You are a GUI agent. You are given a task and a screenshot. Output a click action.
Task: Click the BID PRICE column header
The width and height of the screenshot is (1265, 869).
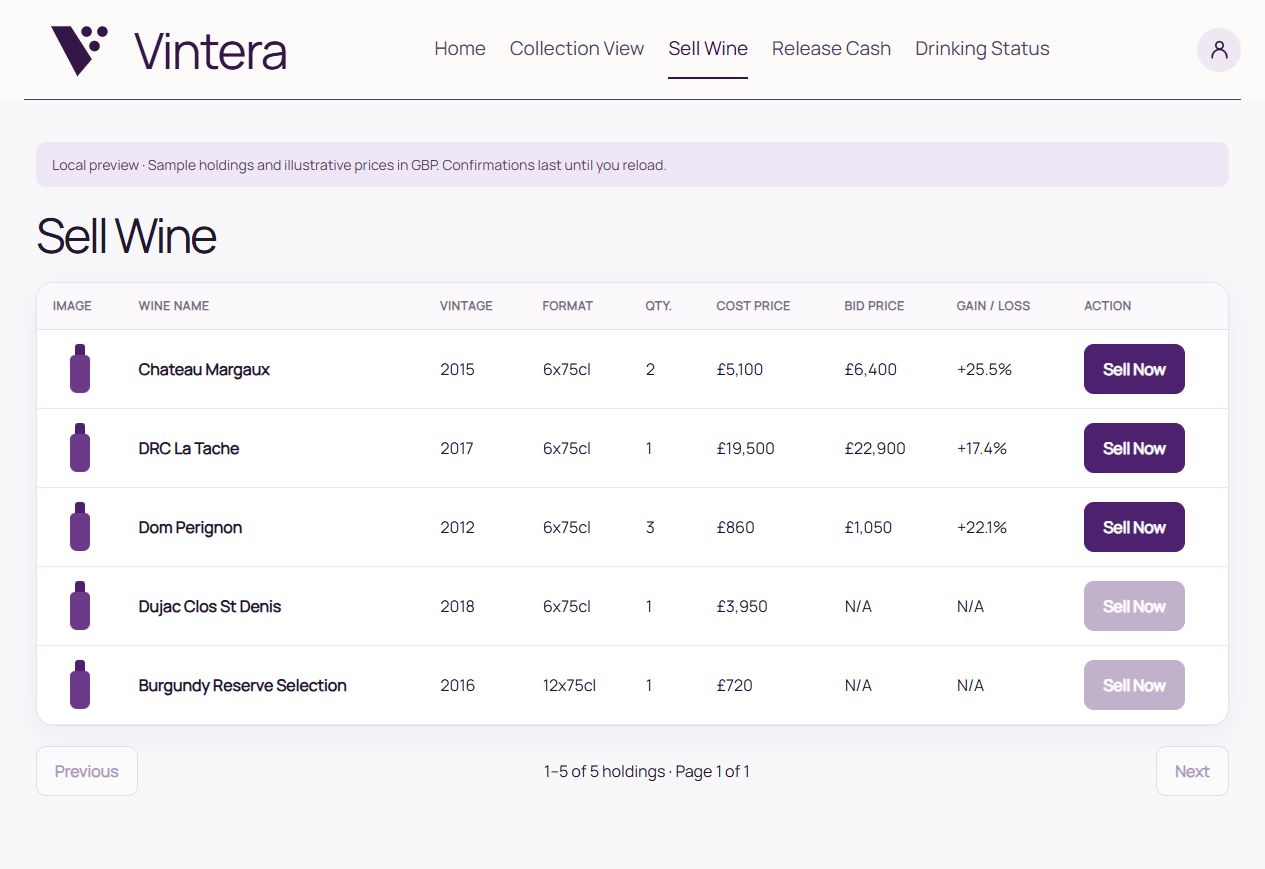pos(874,306)
